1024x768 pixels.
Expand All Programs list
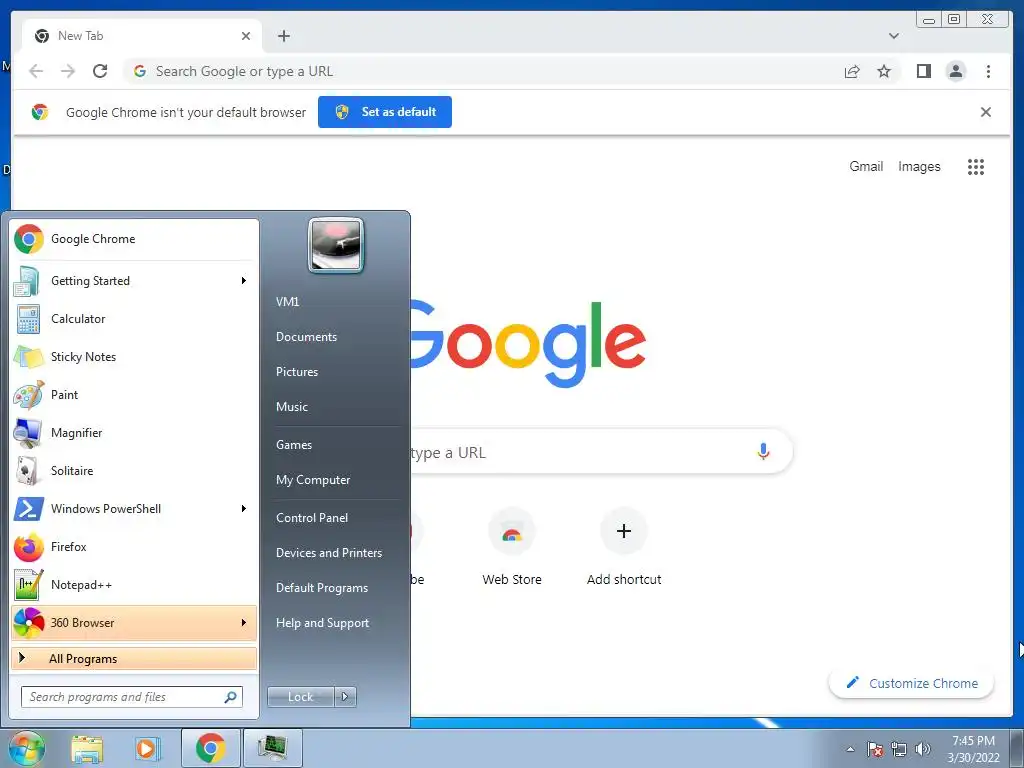click(134, 658)
